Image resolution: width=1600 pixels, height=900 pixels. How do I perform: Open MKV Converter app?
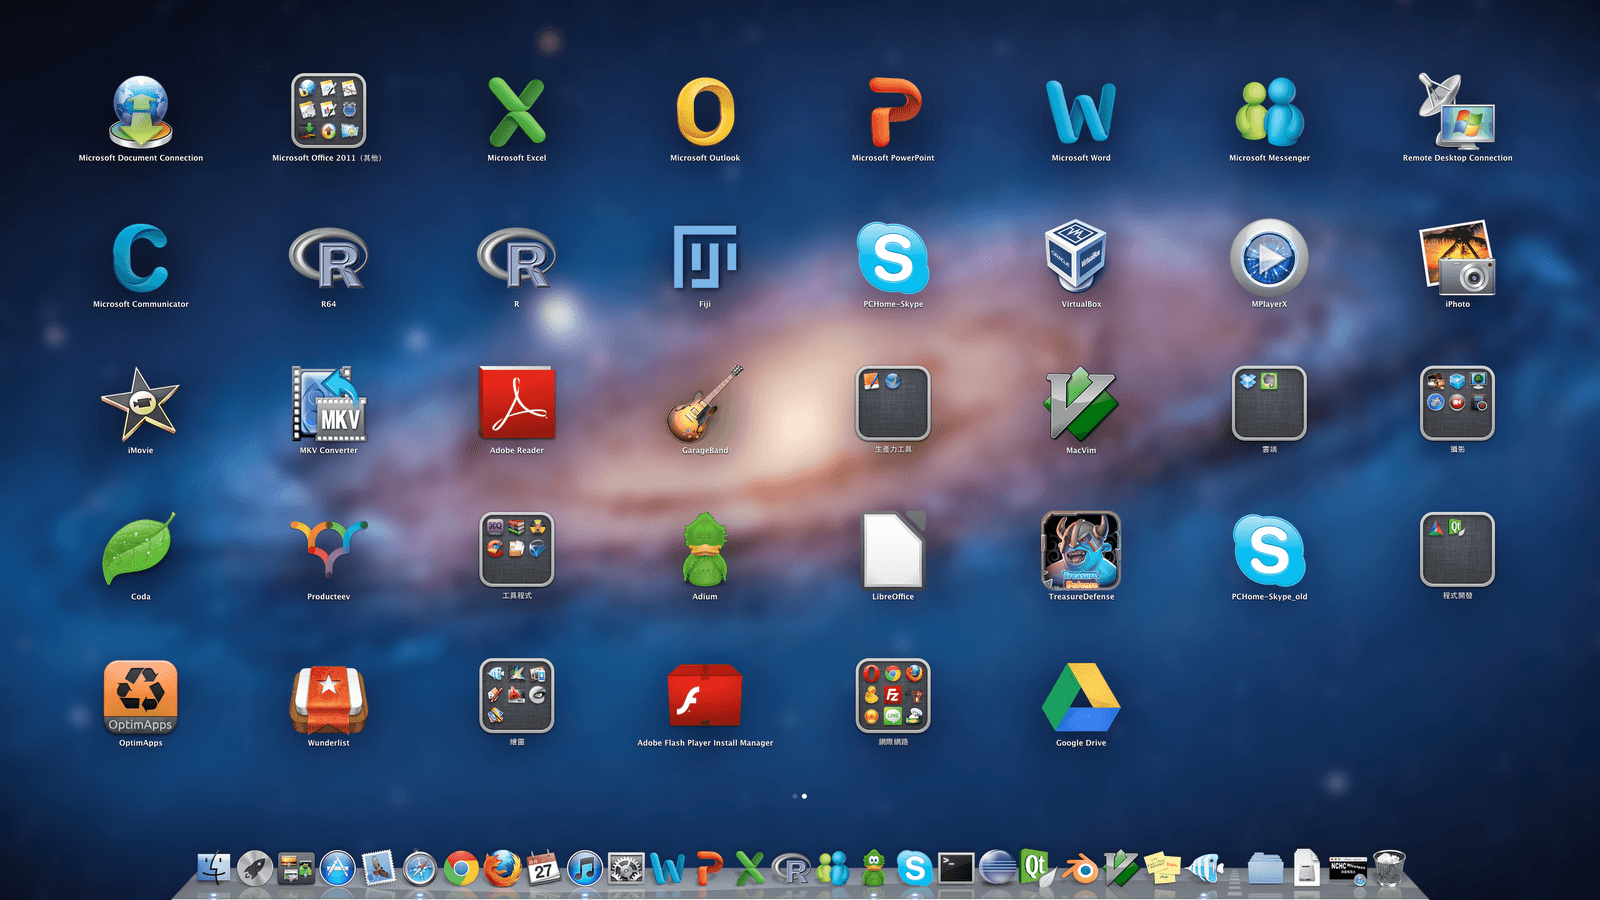pos(329,404)
